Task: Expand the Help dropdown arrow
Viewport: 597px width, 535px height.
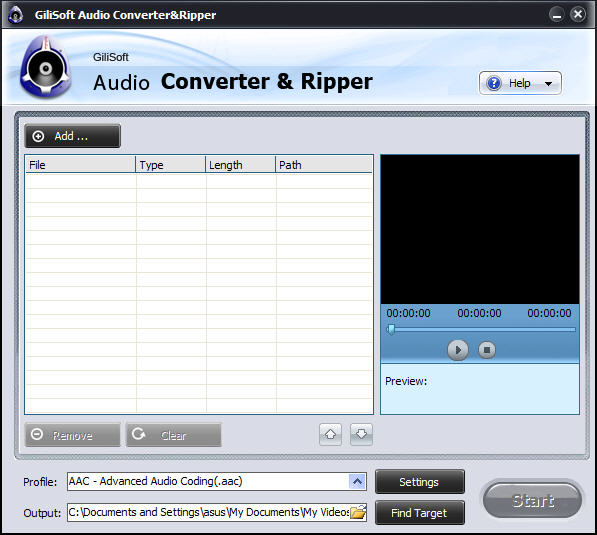Action: [x=548, y=83]
